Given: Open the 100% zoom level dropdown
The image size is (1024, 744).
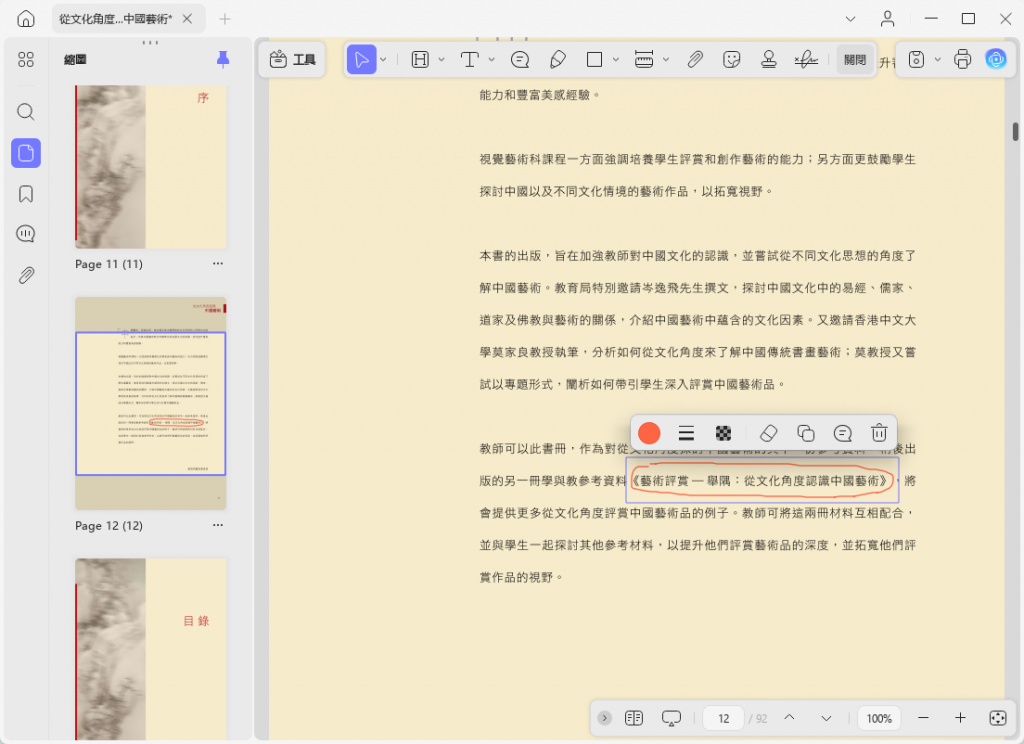Looking at the screenshot, I should 879,718.
